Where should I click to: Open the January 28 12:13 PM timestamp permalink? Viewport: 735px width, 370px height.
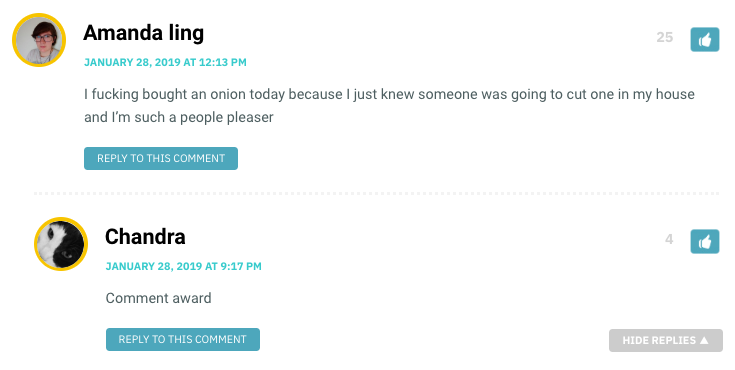coord(165,62)
